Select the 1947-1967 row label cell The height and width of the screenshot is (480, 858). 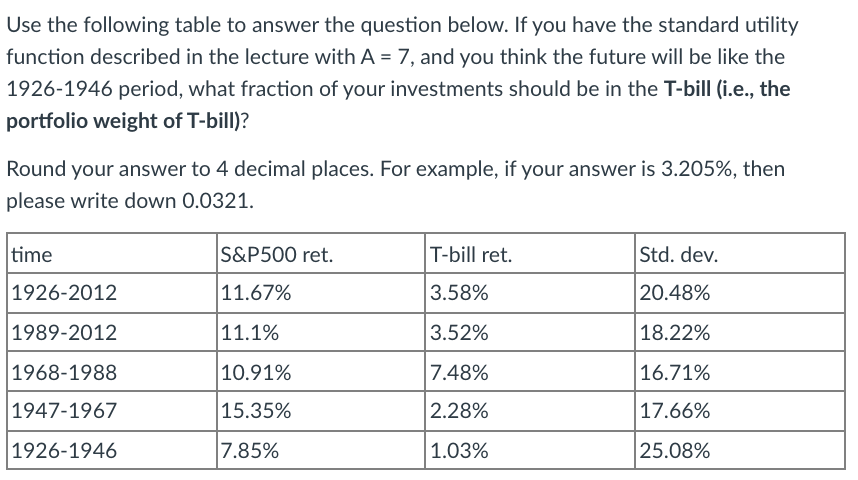click(64, 412)
